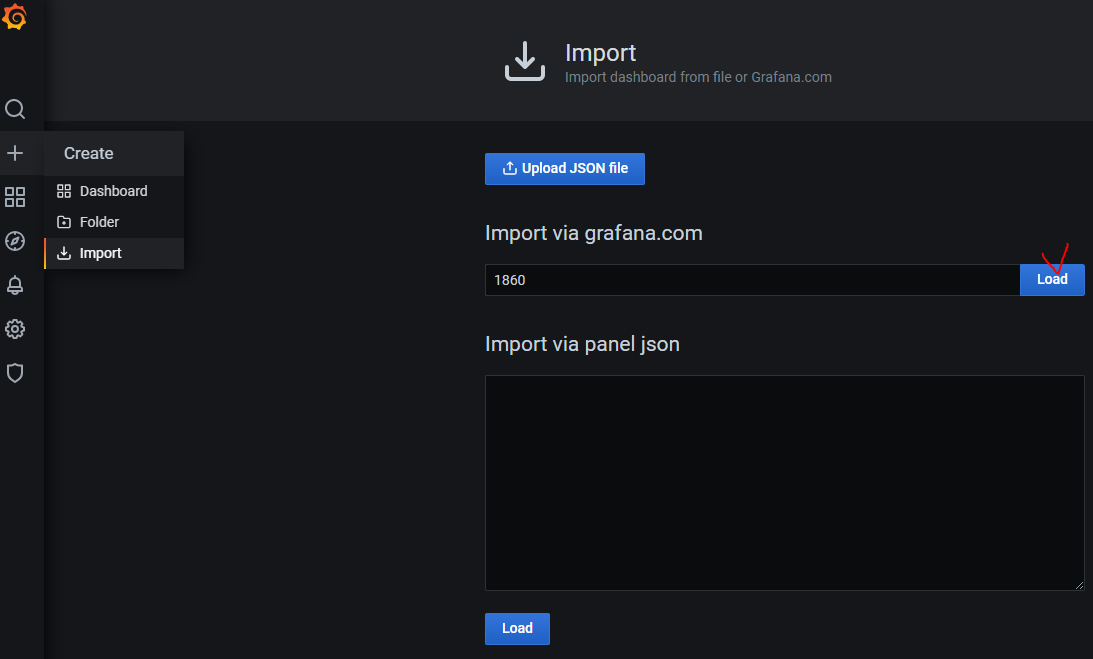Open Server Admin shield icon in the sidebar
Viewport: 1093px width, 659px height.
(x=15, y=373)
